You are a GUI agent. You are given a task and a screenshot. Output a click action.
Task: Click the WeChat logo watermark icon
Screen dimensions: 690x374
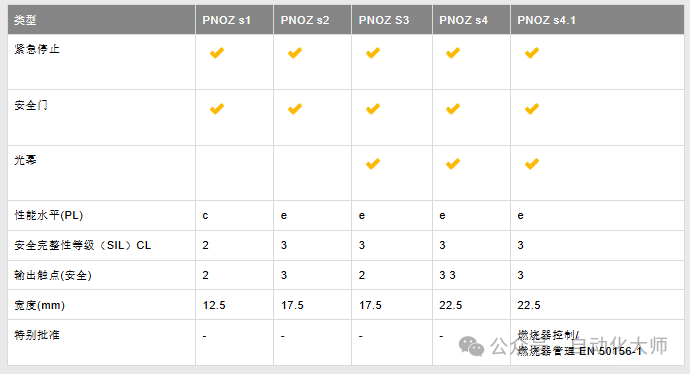coord(471,346)
